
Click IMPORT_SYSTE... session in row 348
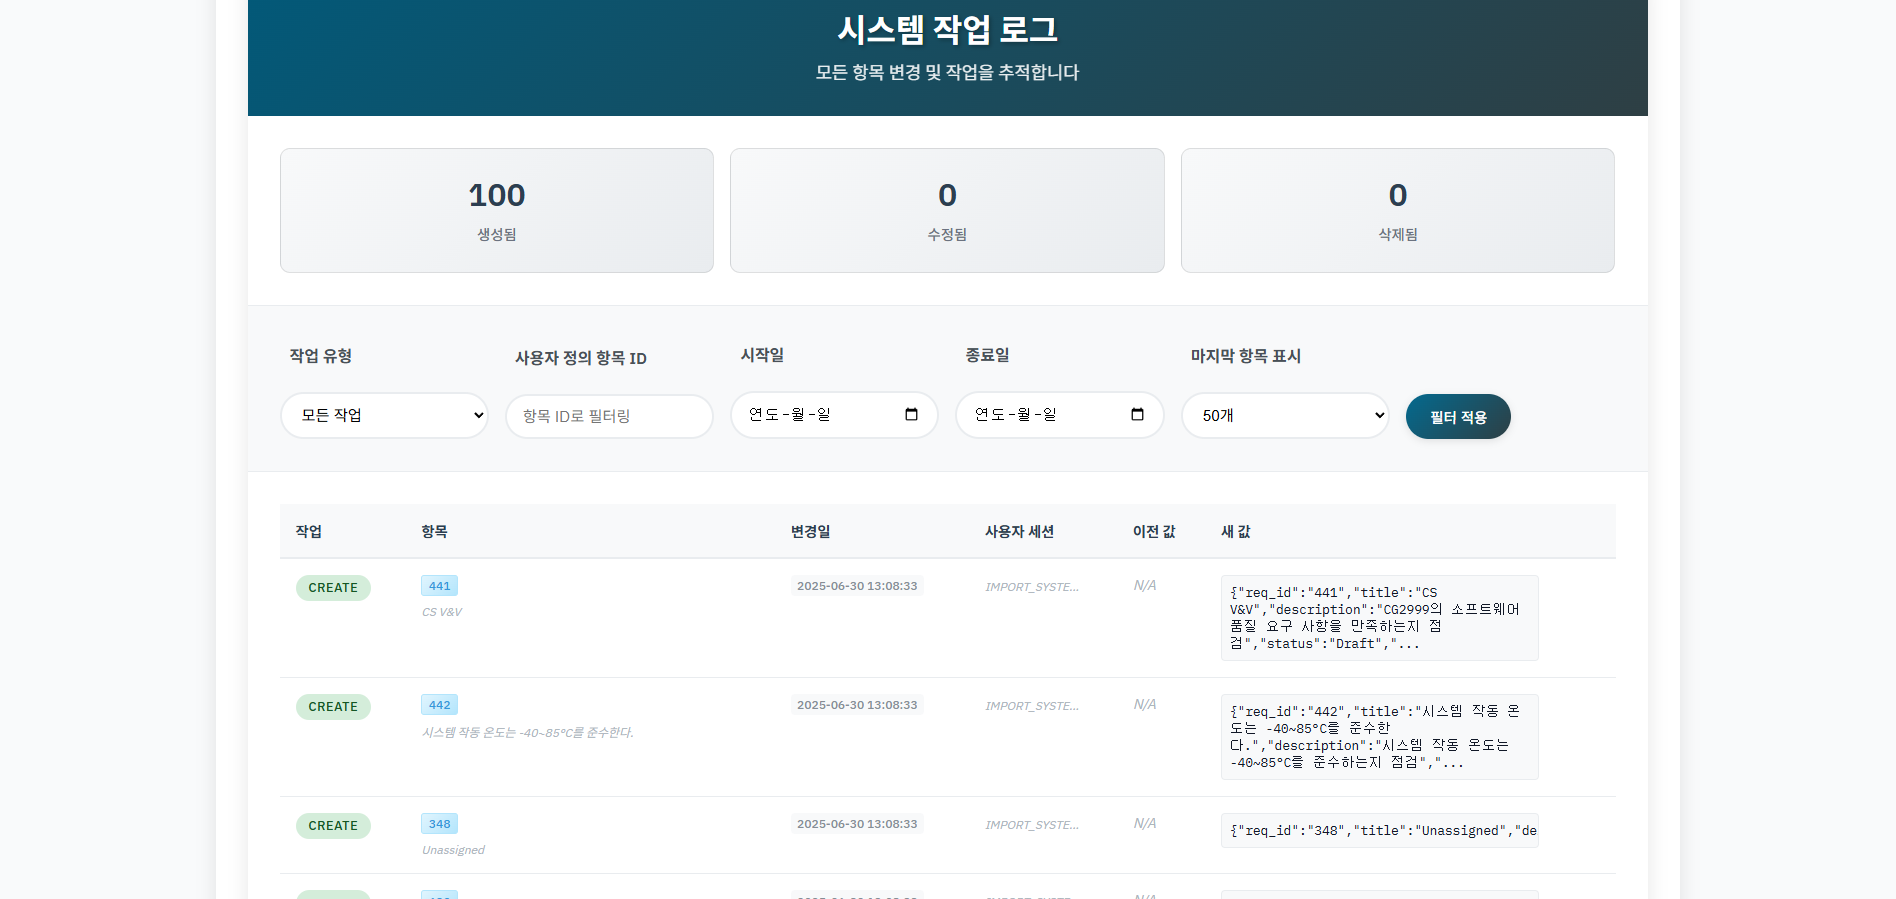point(1032,825)
